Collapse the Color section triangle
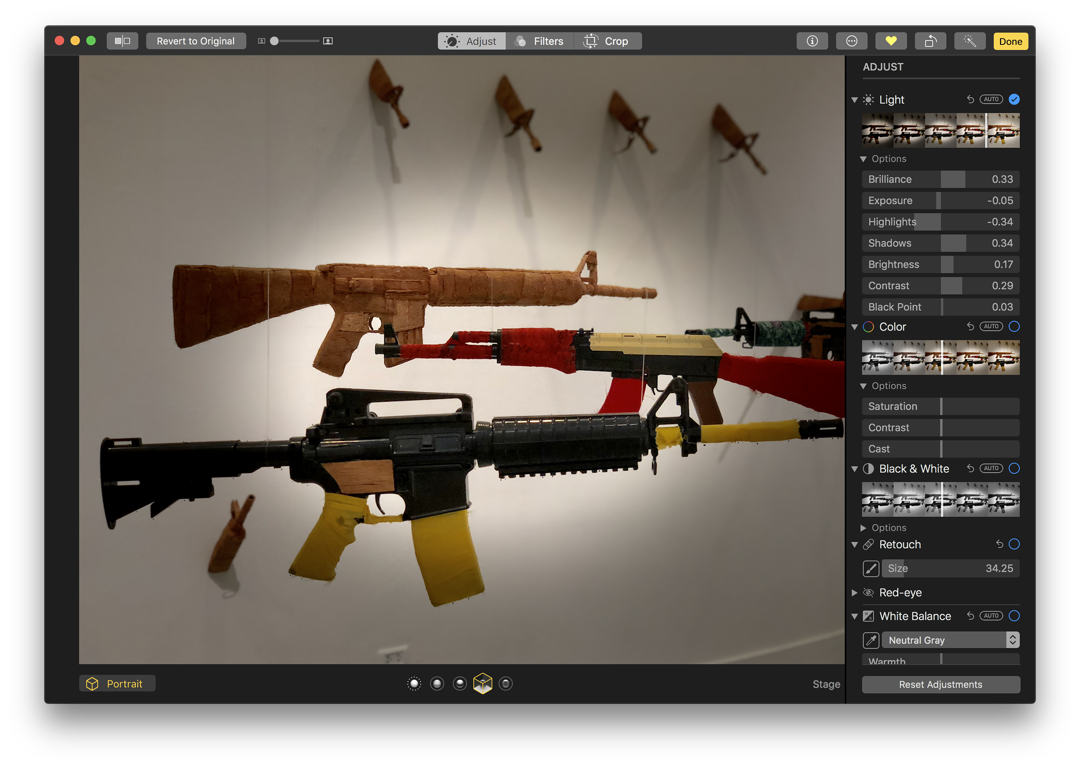The image size is (1080, 767). pyautogui.click(x=855, y=327)
